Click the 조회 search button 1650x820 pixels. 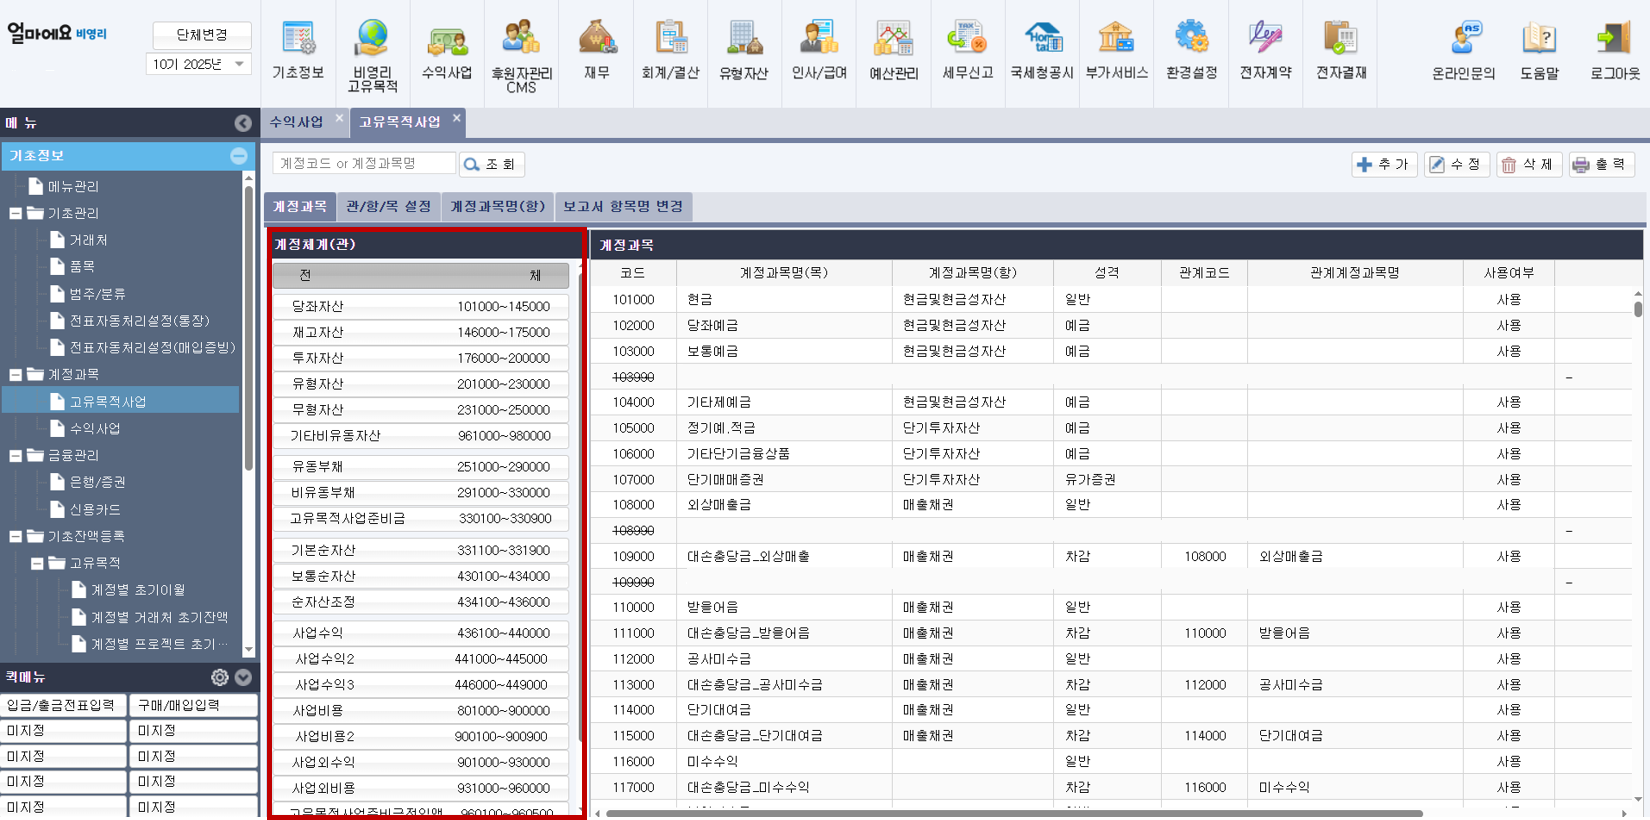[491, 164]
